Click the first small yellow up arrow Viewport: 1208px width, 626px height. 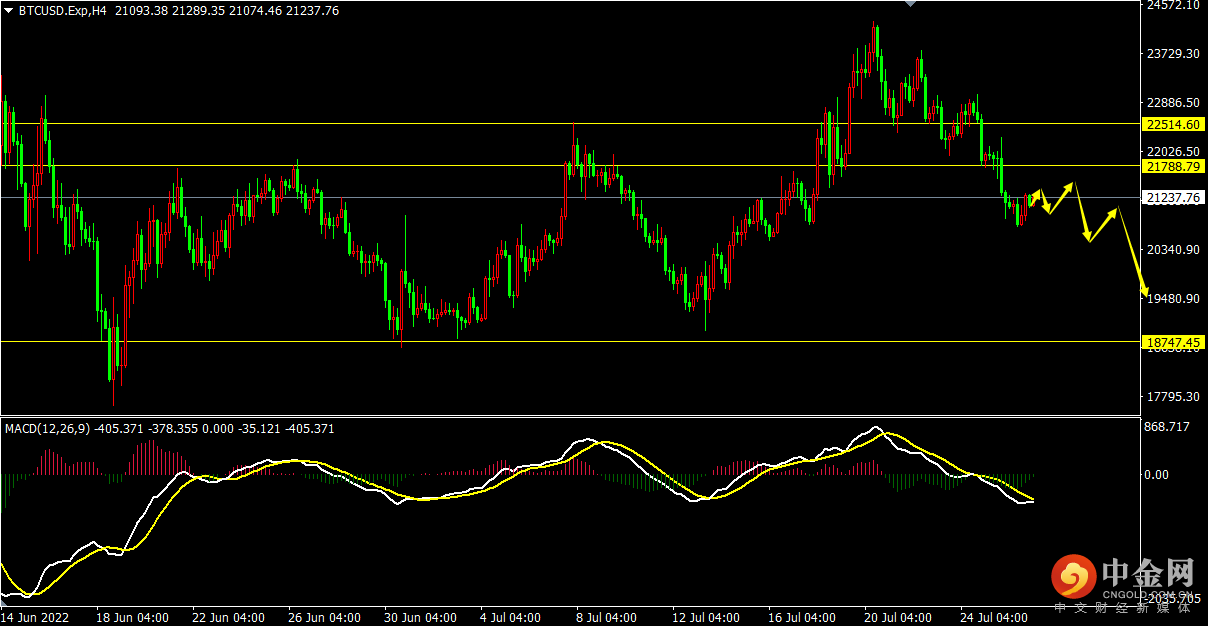click(1036, 193)
